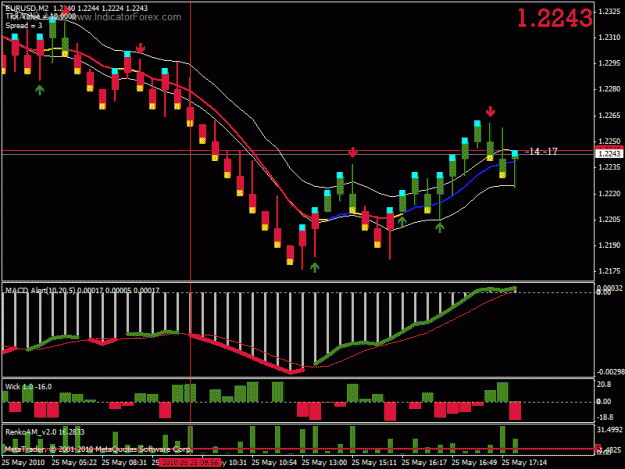625x469 pixels.
Task: Click the 1.2205 price scale value
Action: tap(610, 220)
